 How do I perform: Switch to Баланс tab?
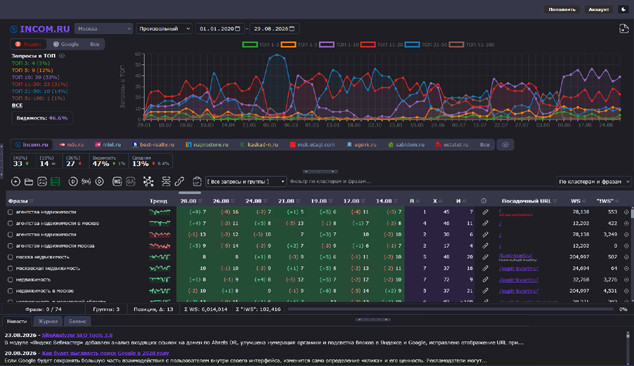77,321
